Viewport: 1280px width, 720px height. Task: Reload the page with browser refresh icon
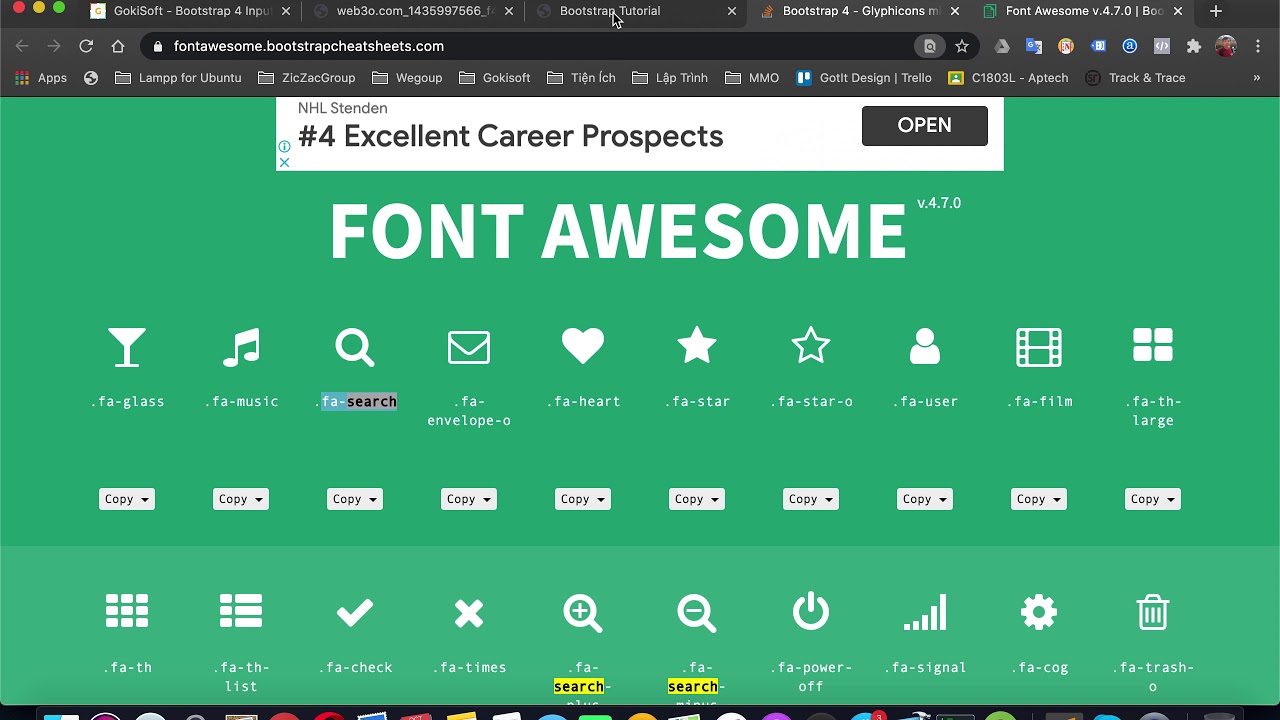point(86,46)
